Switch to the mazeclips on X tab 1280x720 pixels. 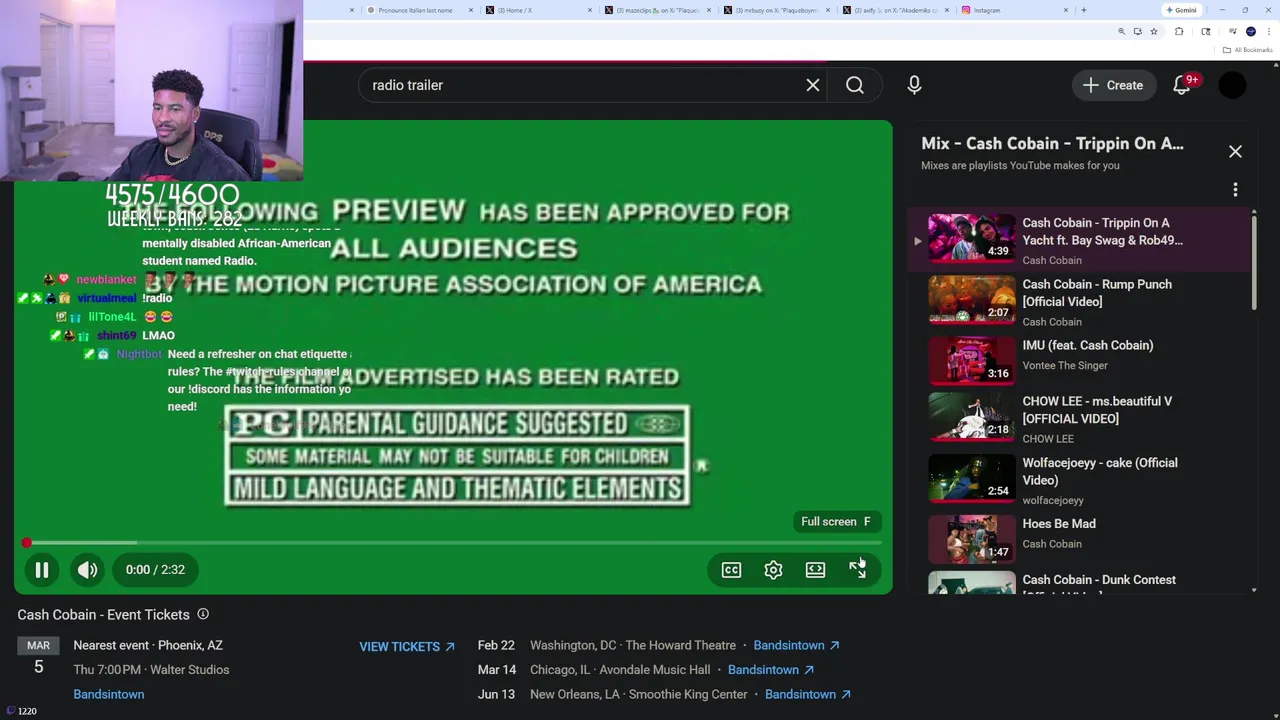pos(656,10)
